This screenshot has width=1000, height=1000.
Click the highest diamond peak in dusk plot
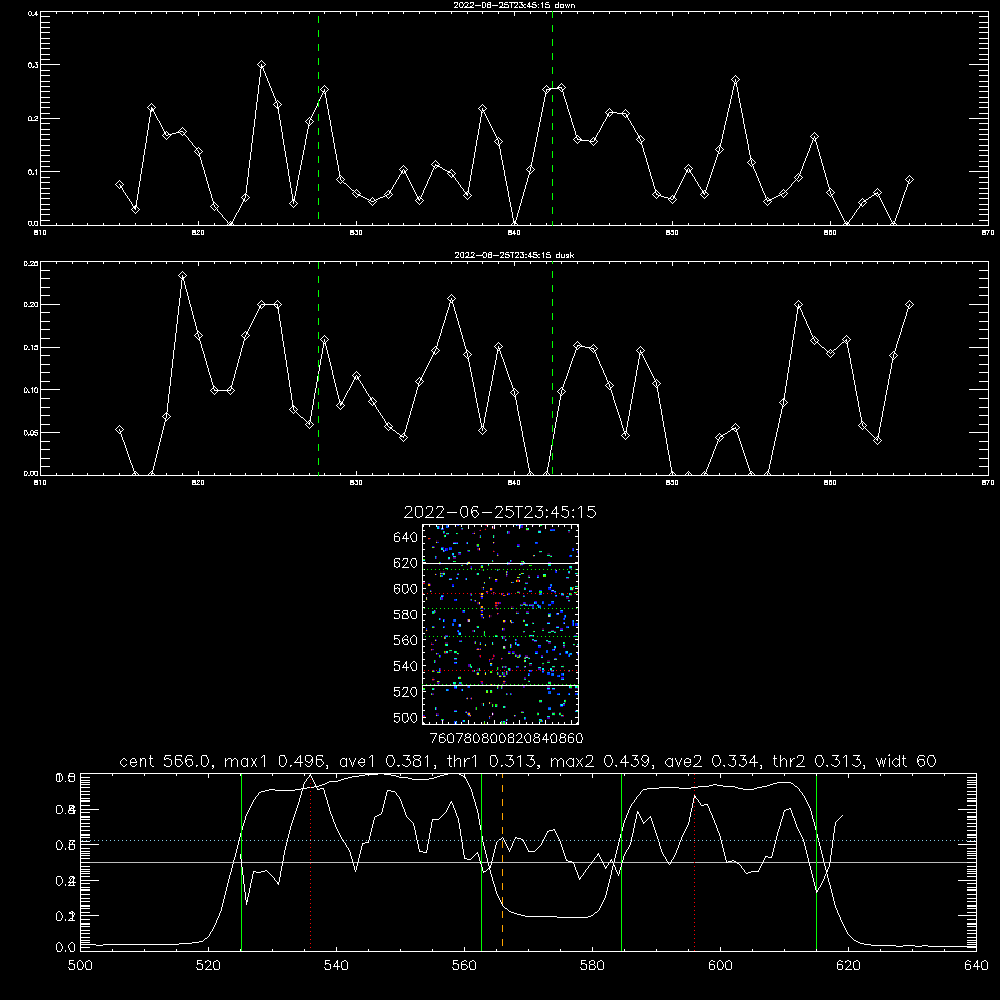click(182, 276)
